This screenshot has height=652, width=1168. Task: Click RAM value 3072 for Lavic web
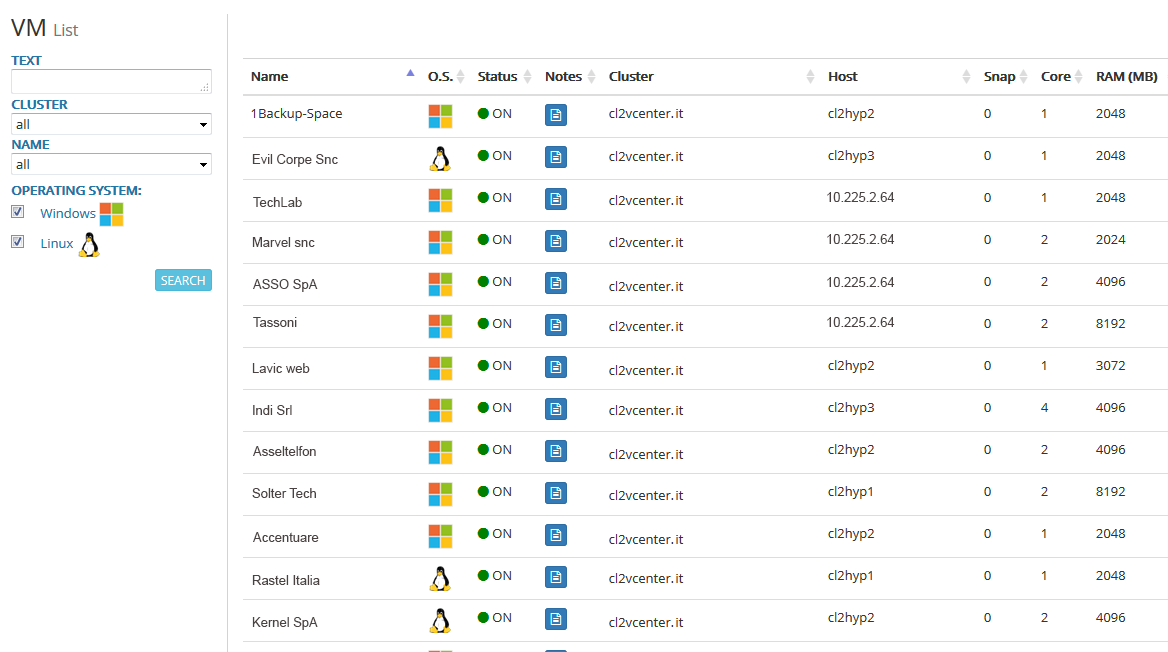[x=1111, y=366]
